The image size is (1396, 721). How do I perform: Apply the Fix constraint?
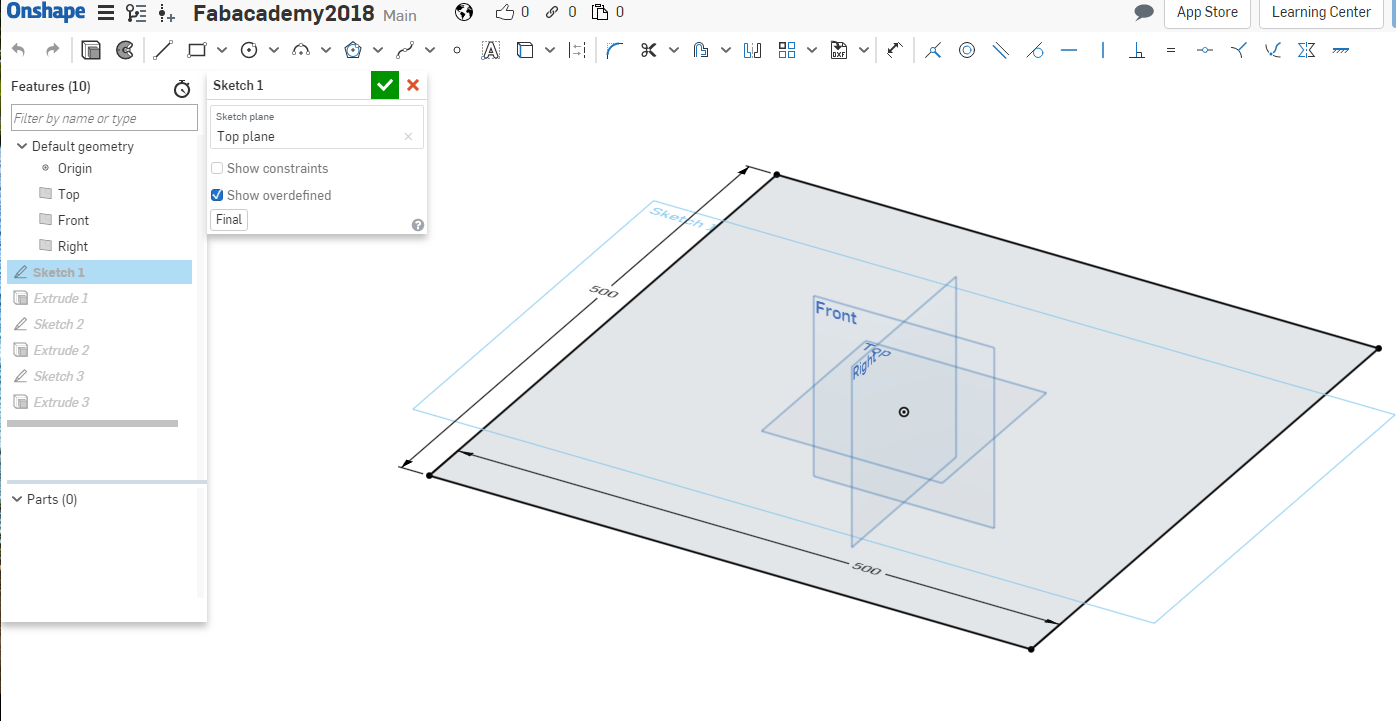(x=1341, y=50)
